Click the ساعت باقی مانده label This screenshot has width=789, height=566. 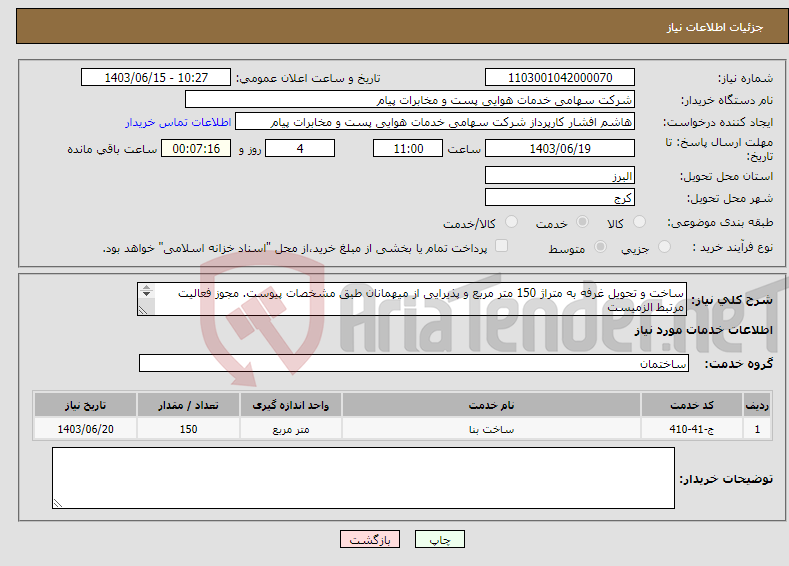(x=112, y=149)
